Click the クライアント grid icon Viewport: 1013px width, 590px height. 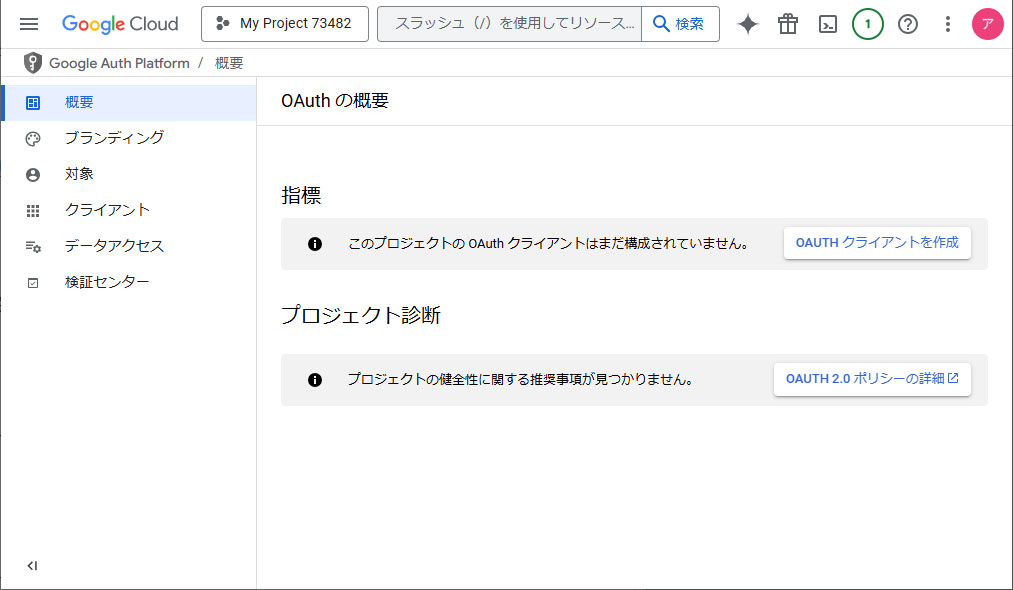33,211
